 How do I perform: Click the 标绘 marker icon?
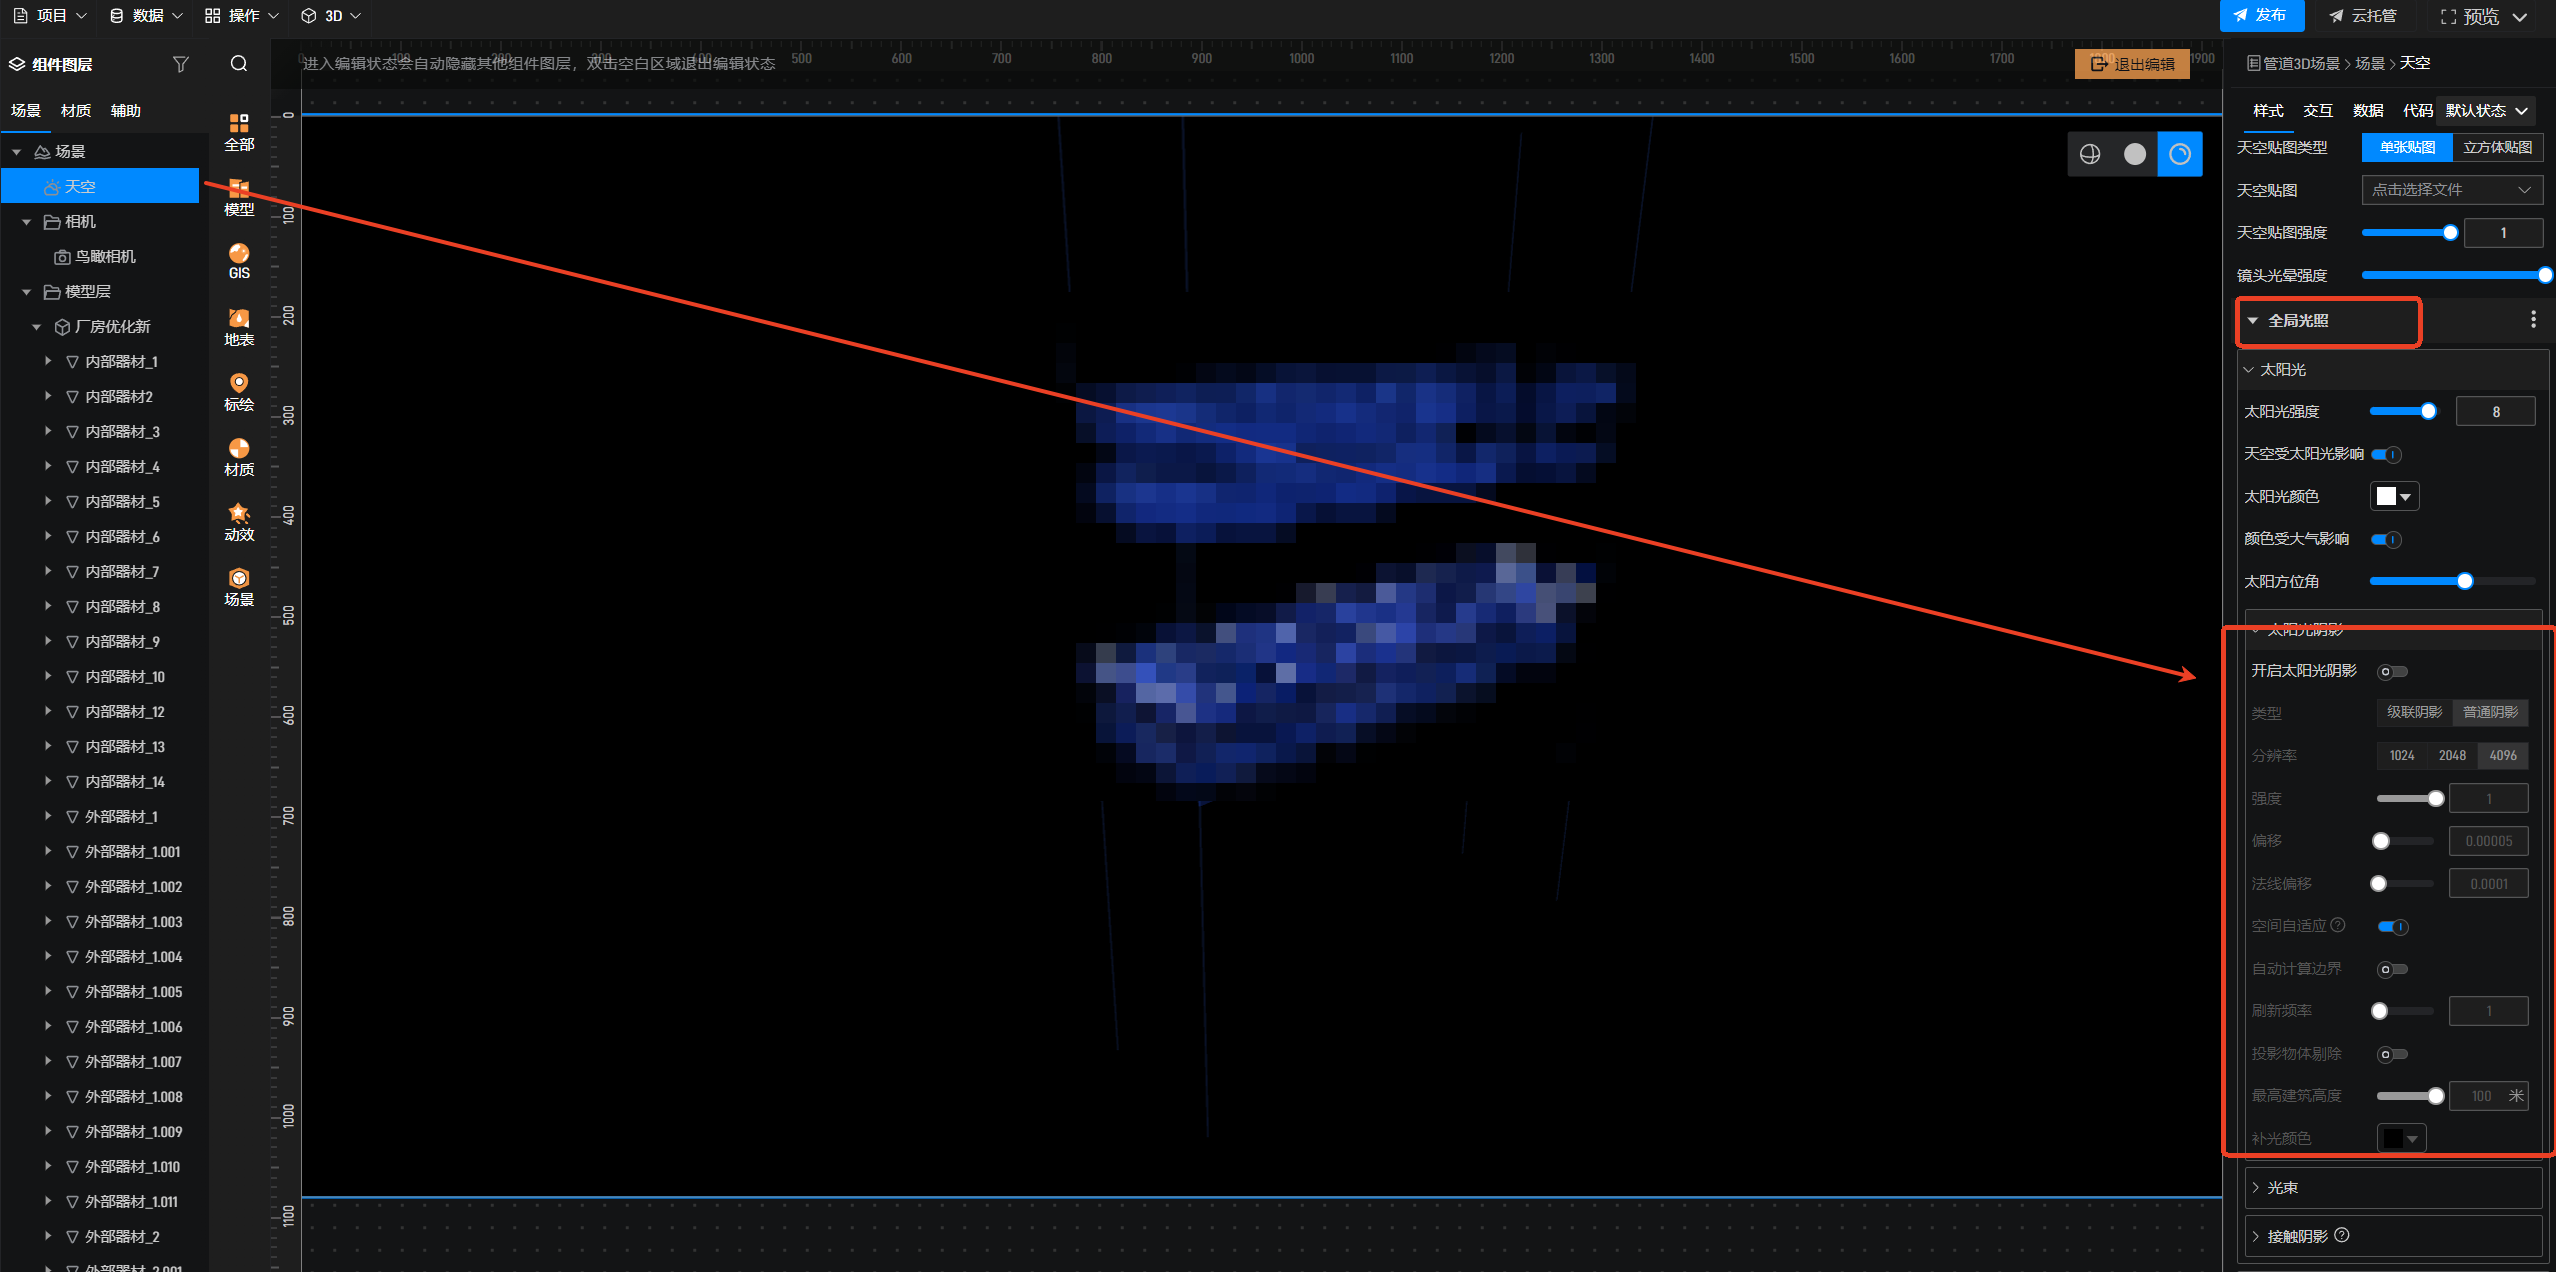click(239, 391)
